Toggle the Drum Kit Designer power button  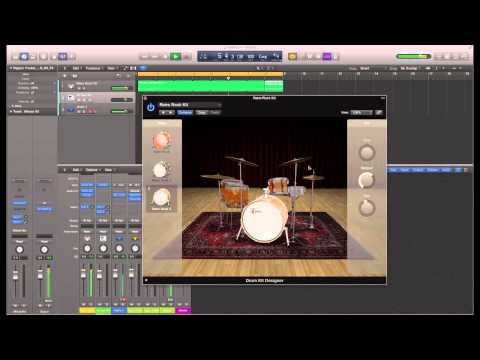151,107
